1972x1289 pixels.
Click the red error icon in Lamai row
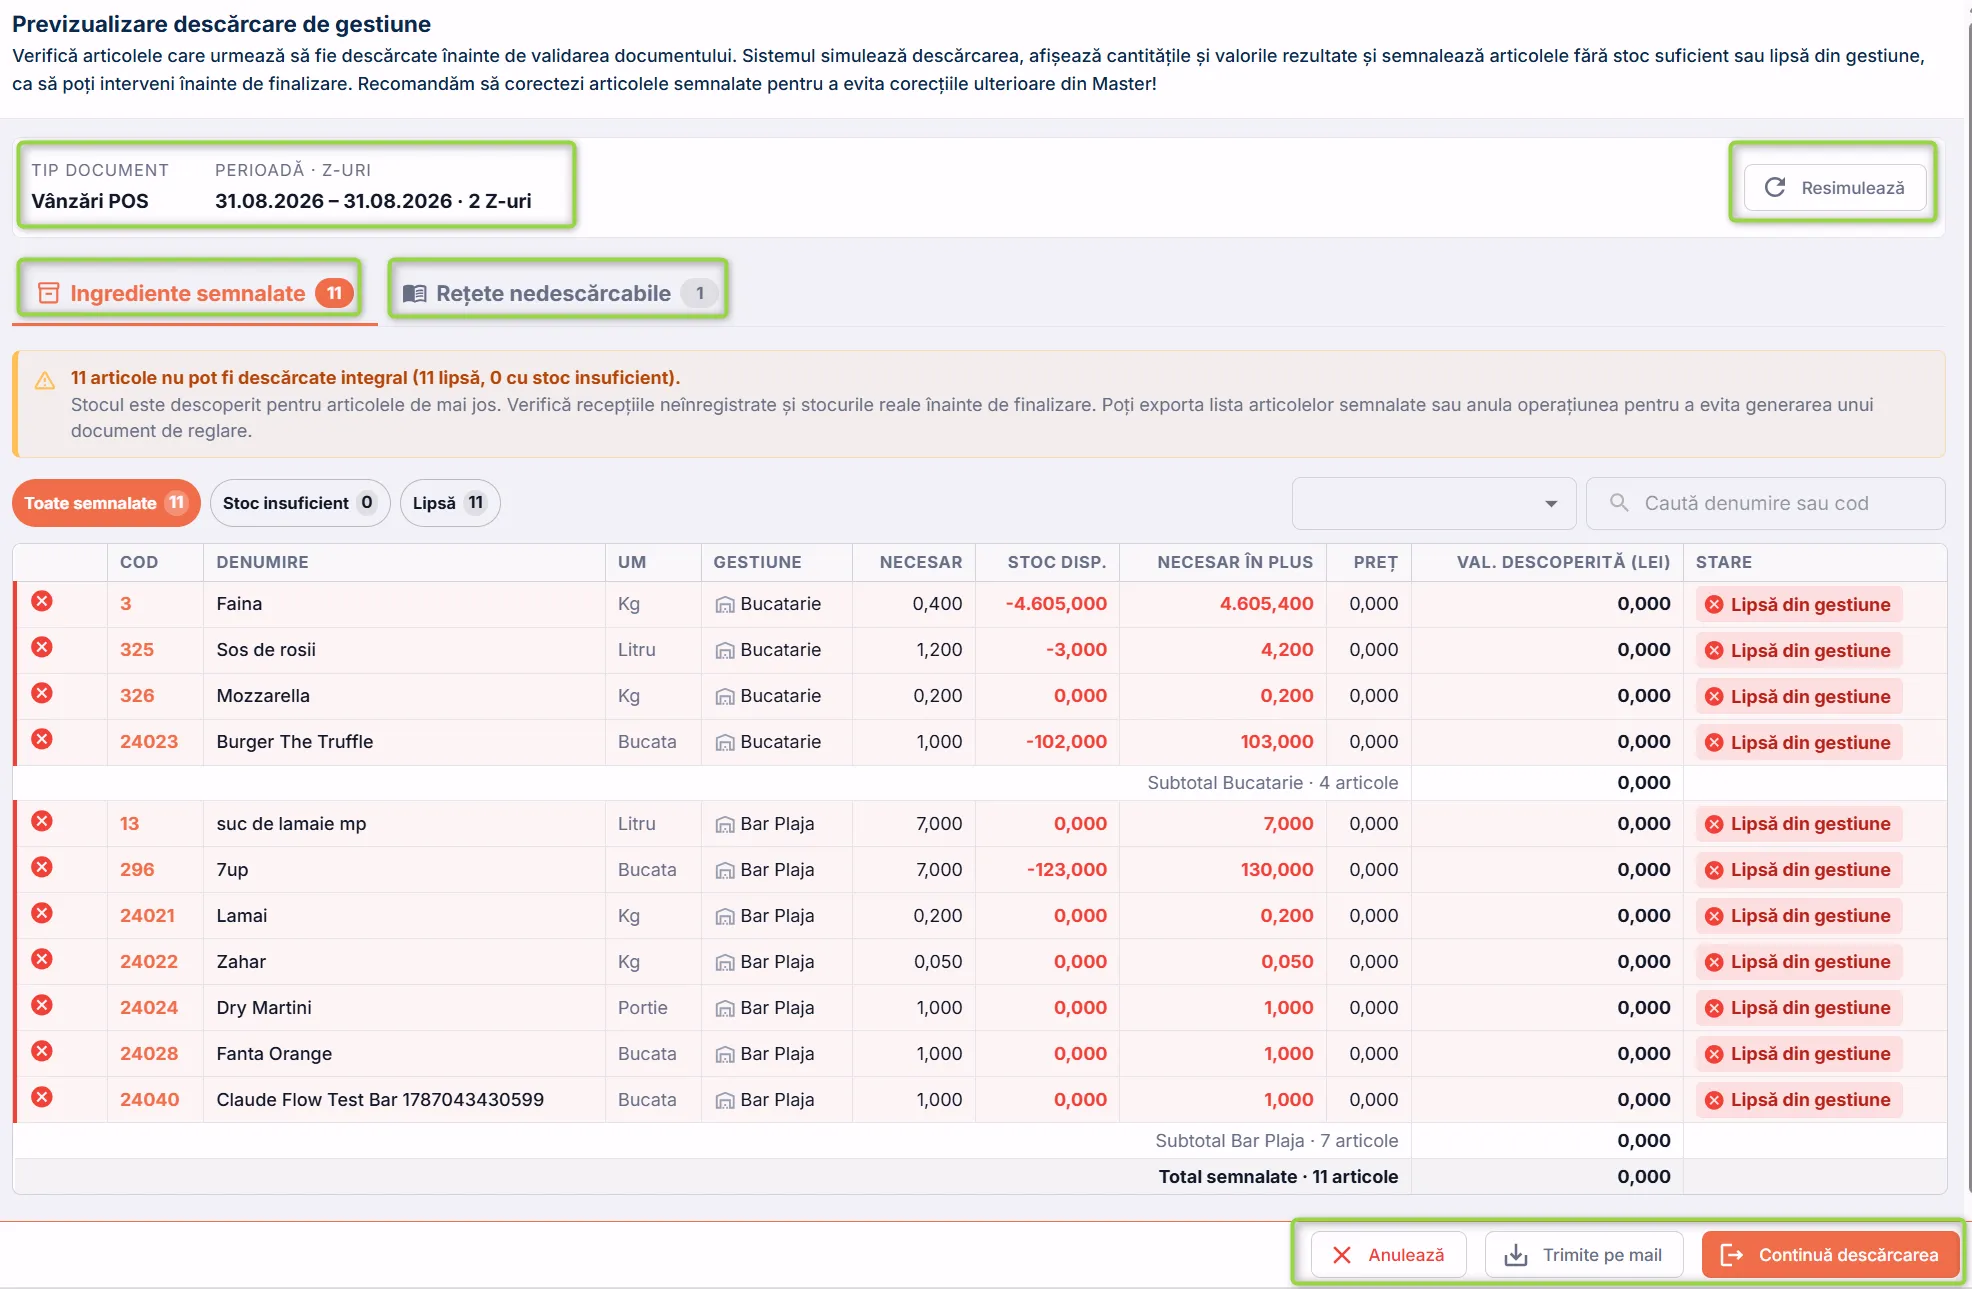[x=42, y=913]
